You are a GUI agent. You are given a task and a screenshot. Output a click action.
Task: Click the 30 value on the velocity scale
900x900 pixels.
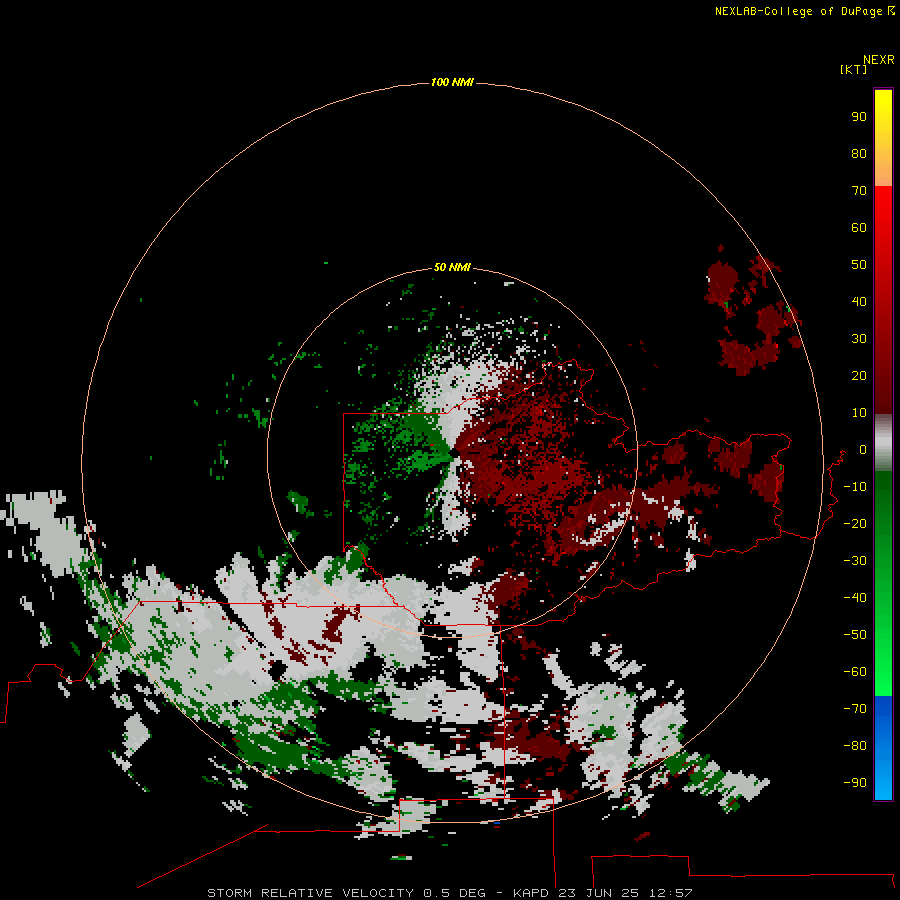[859, 339]
